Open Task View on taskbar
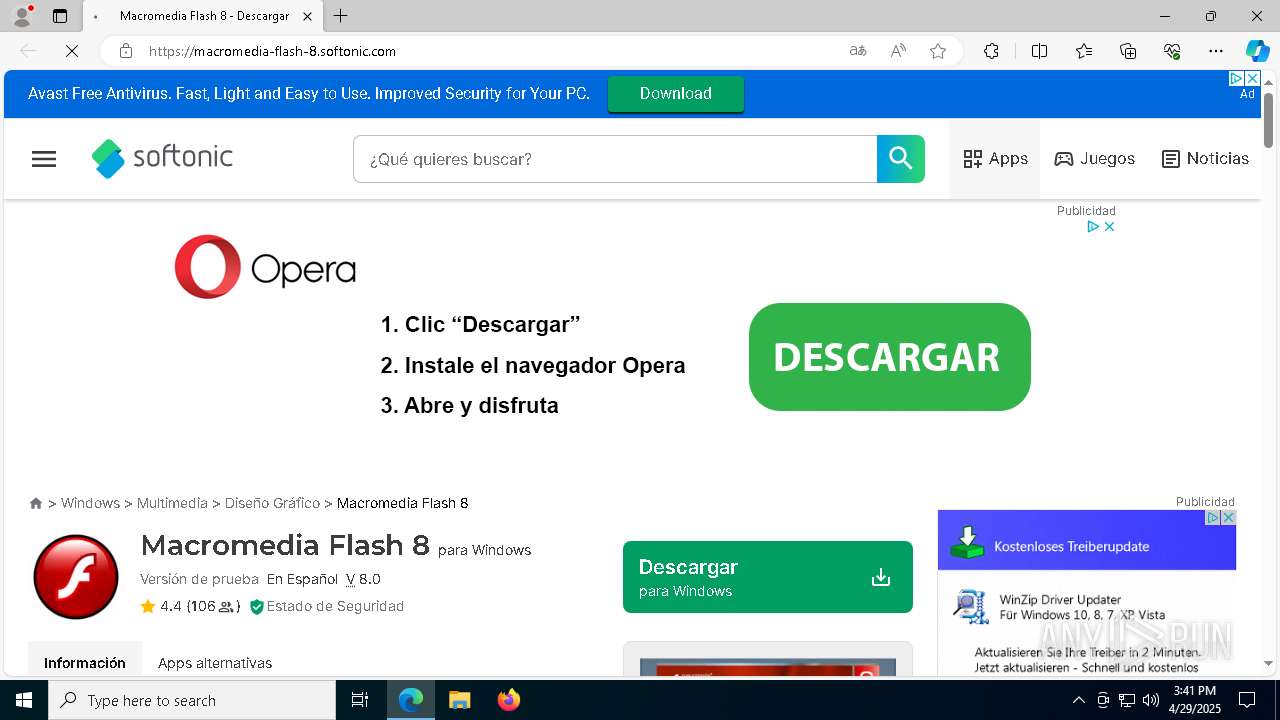1280x720 pixels. pos(360,700)
